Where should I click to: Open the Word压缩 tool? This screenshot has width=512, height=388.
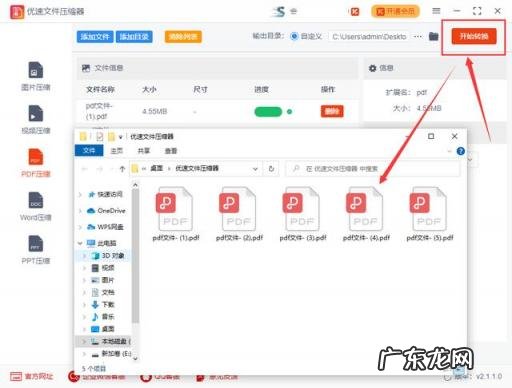(36, 206)
